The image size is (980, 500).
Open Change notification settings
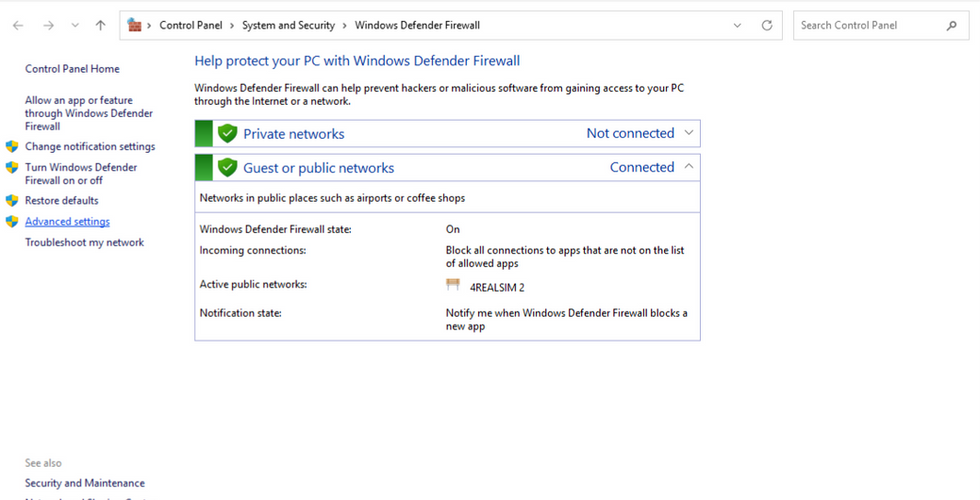click(90, 146)
